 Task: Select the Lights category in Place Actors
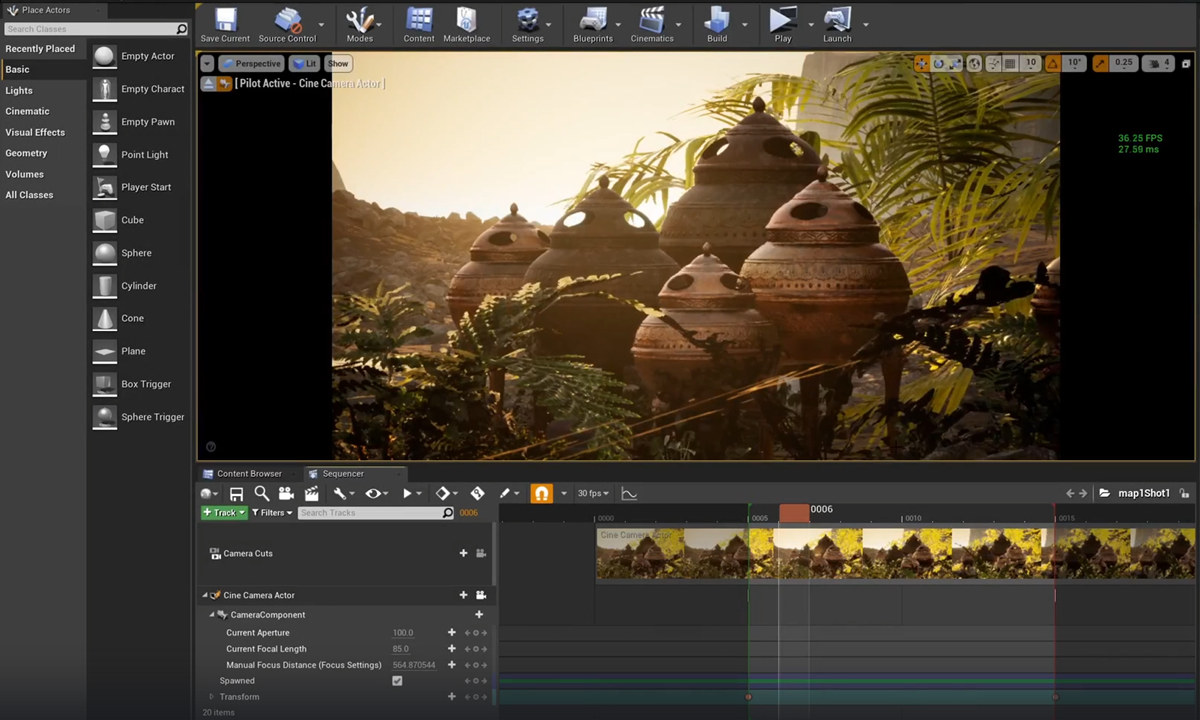[x=19, y=90]
